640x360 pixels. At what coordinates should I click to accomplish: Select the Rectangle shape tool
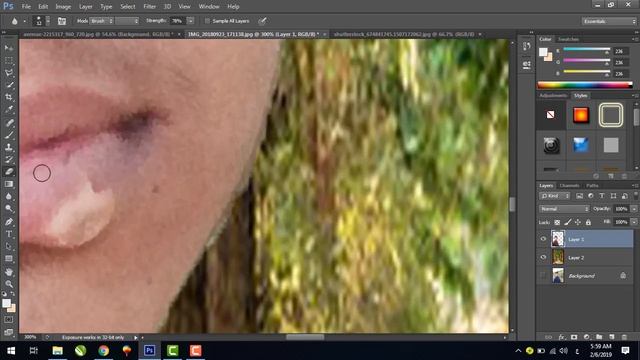[9, 259]
